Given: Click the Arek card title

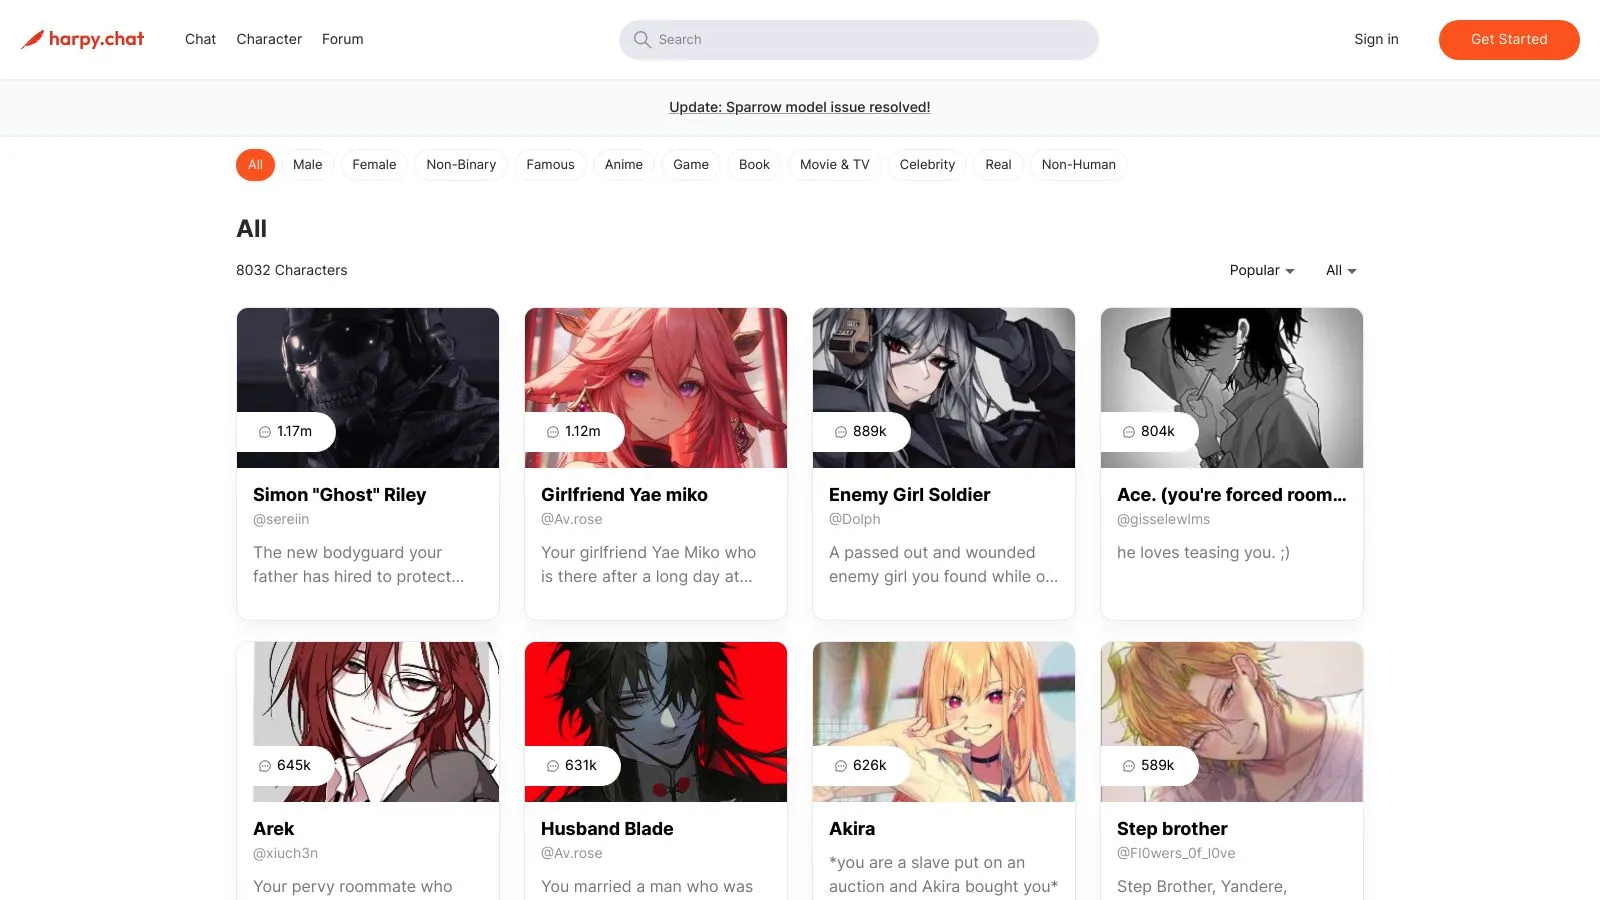Looking at the screenshot, I should (273, 829).
